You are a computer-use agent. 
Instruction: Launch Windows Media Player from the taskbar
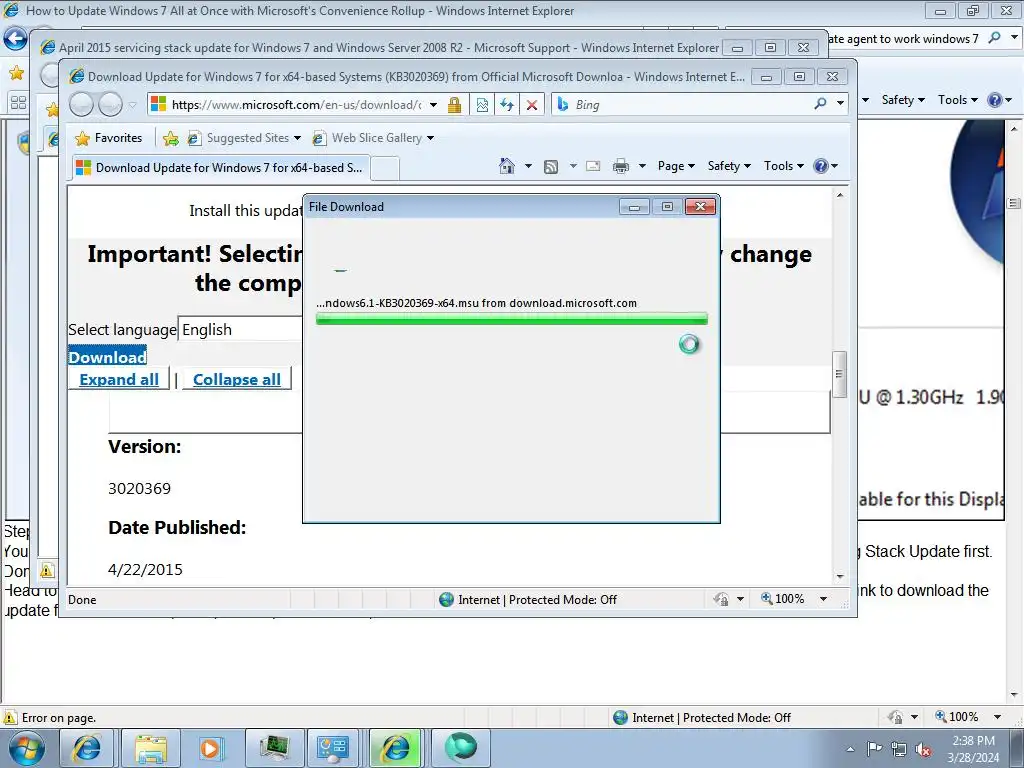pos(210,748)
